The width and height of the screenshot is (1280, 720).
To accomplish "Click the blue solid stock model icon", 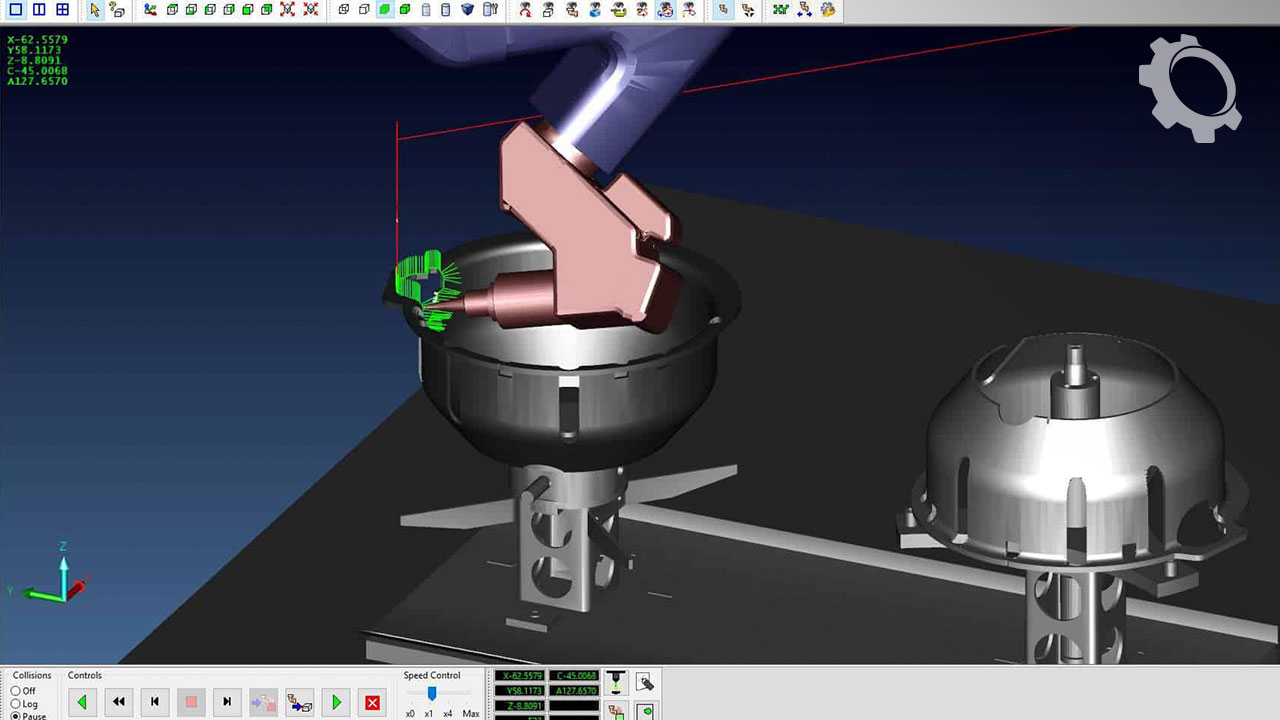I will [x=468, y=10].
